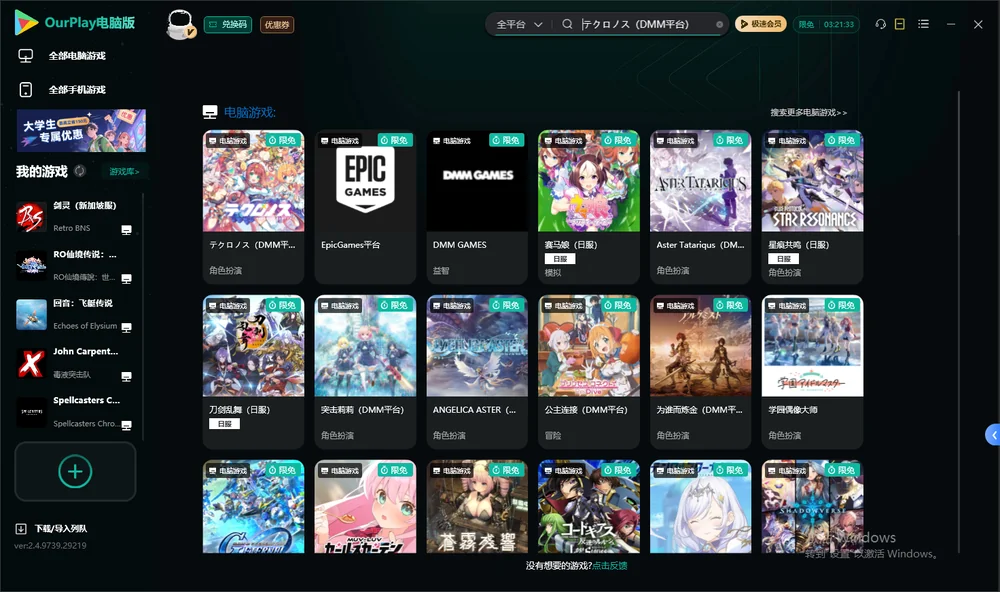Open 为谁而炼金 (DMM平台) game card
The image size is (1000, 592).
pyautogui.click(x=700, y=372)
